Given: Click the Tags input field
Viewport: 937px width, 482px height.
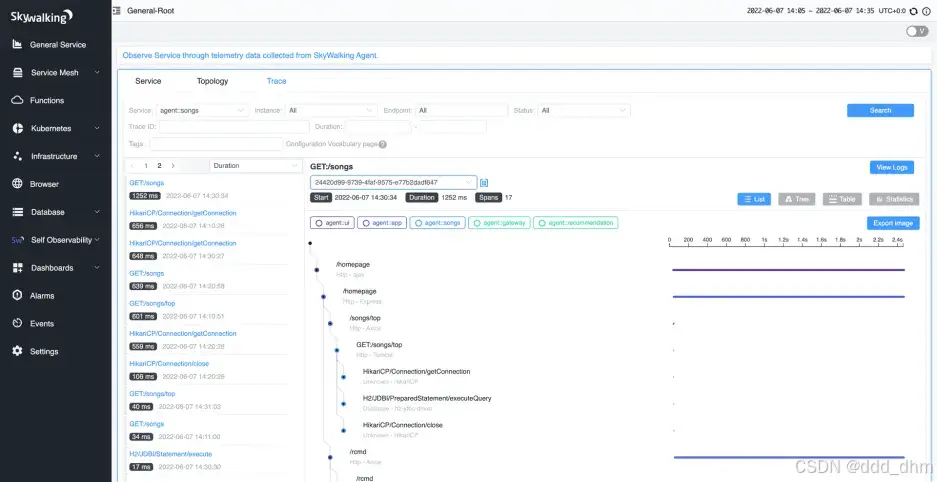Looking at the screenshot, I should click(216, 144).
